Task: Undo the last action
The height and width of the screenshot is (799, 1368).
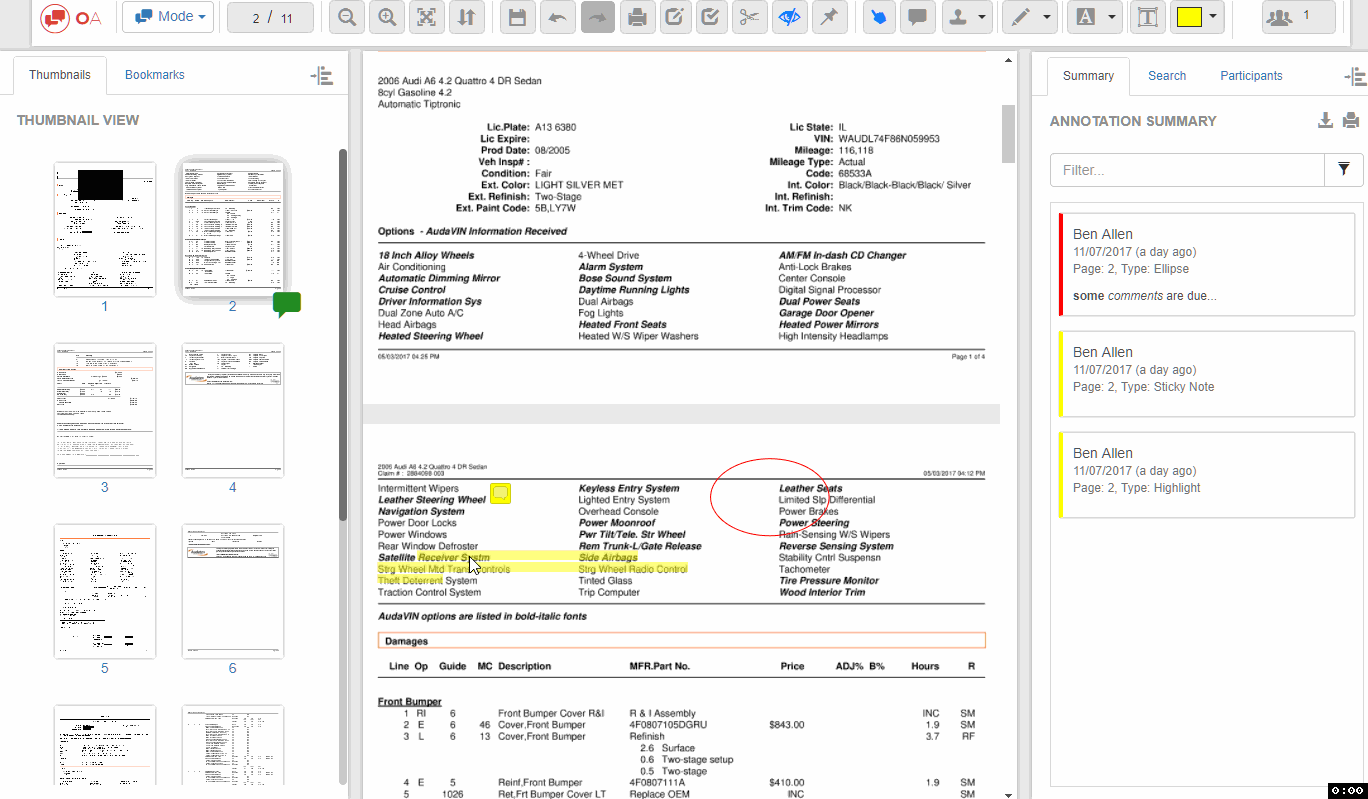Action: tap(557, 17)
